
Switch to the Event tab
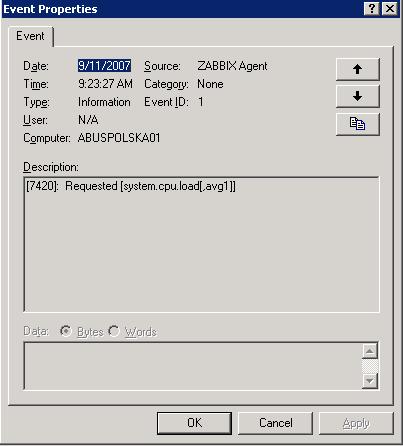coord(30,36)
